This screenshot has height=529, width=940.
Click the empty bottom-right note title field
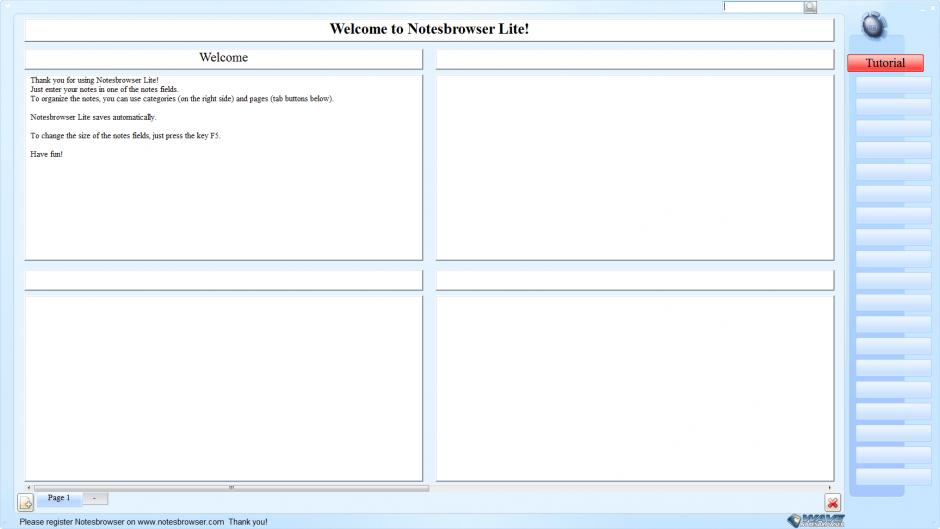[635, 280]
